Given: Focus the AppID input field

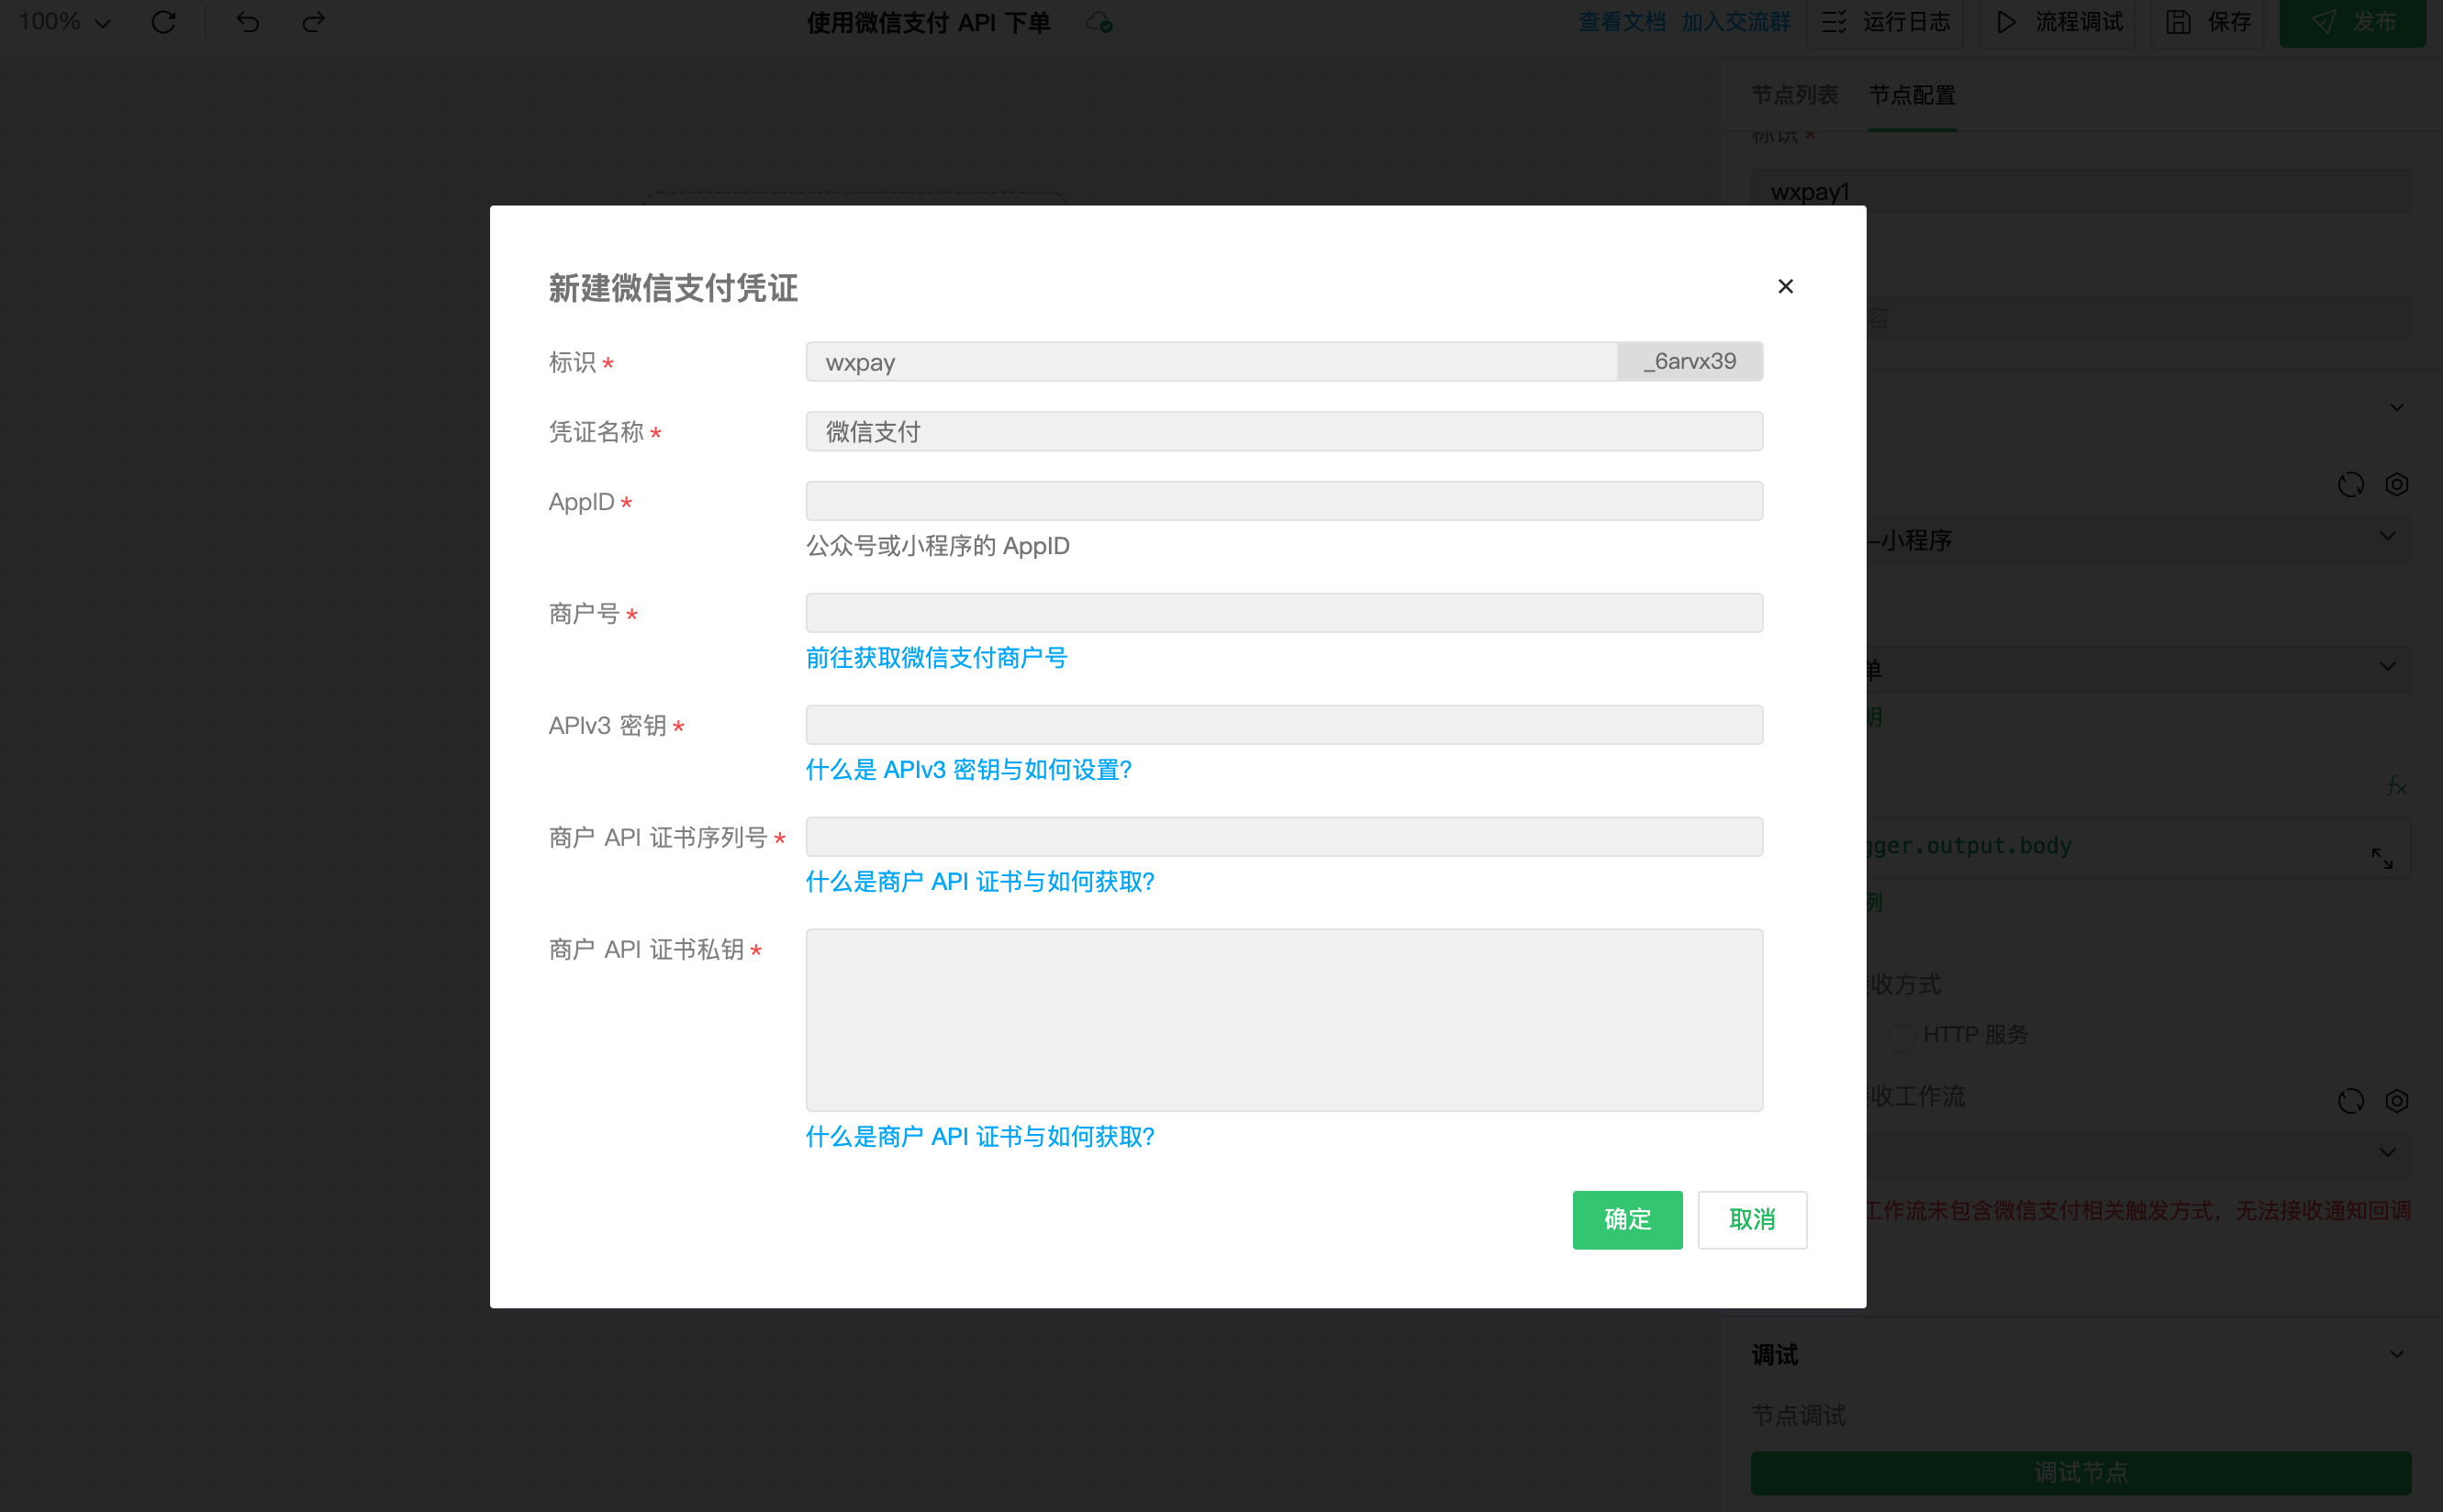Looking at the screenshot, I should tap(1284, 501).
